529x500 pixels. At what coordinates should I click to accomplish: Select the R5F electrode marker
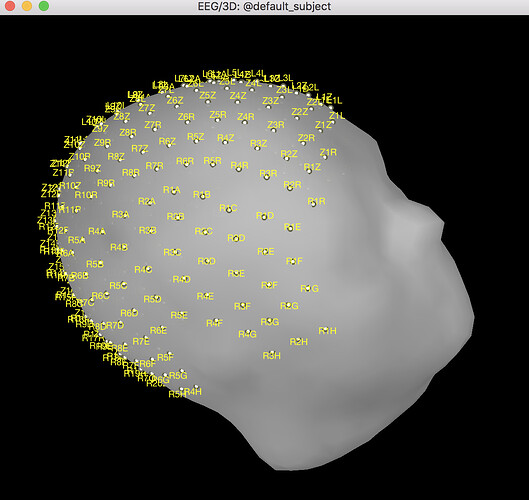[165, 357]
